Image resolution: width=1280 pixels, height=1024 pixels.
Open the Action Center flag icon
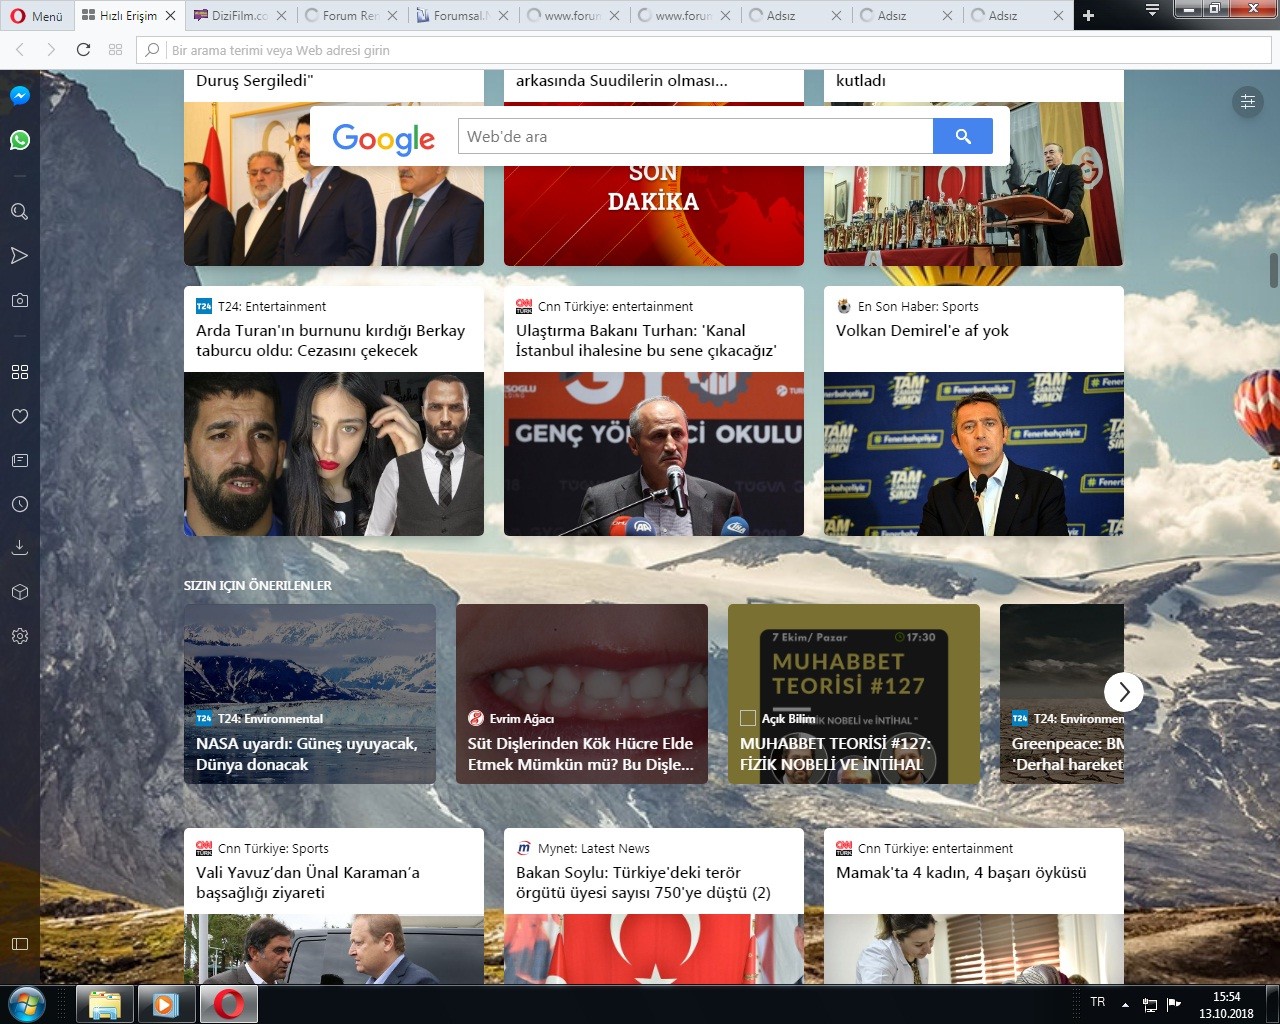pyautogui.click(x=1173, y=1003)
